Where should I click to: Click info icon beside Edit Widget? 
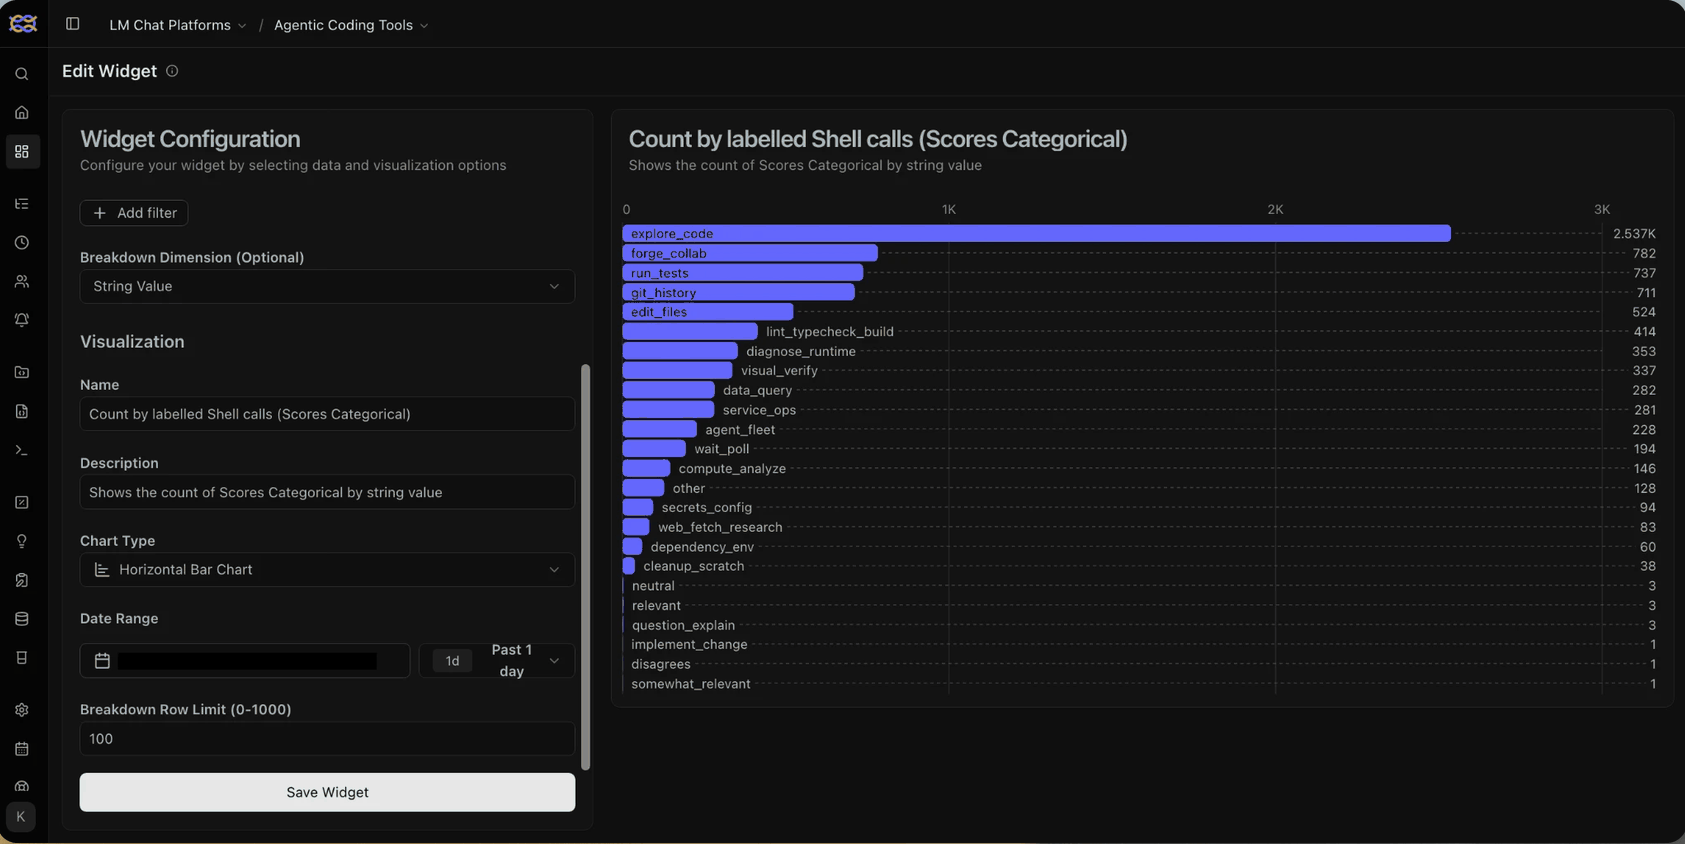coord(172,71)
